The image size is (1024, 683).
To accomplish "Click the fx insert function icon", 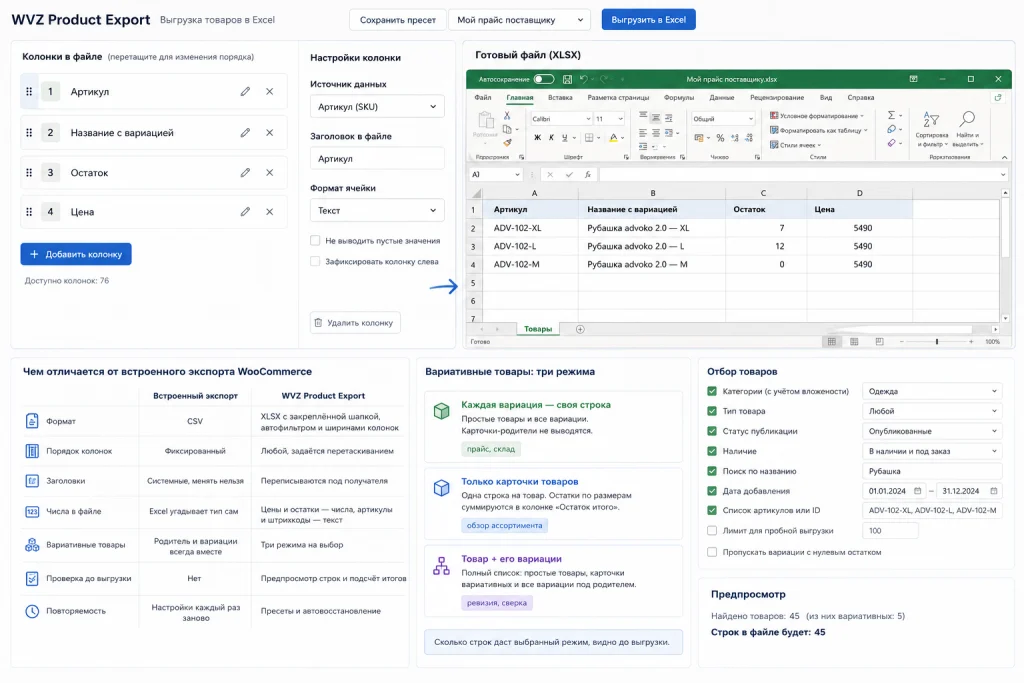I will coord(588,174).
